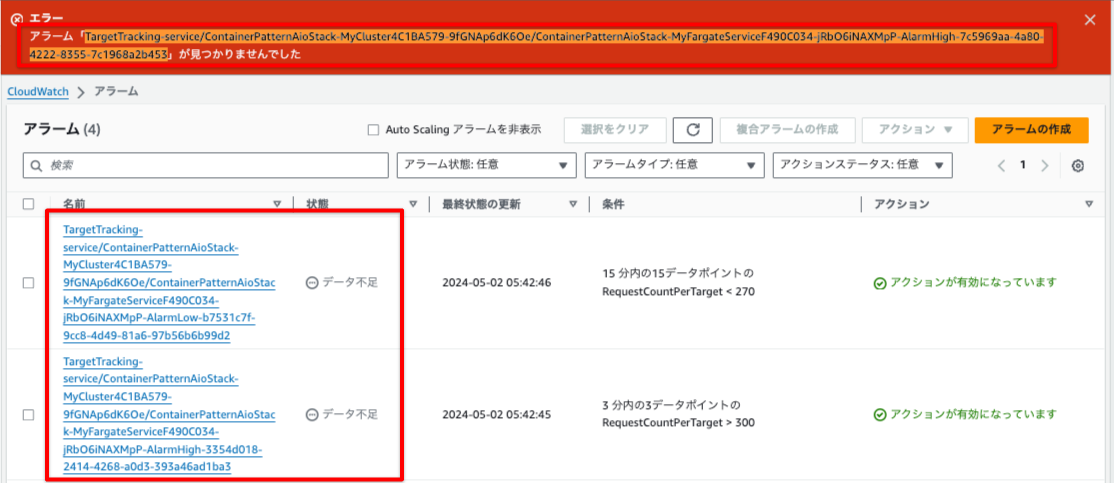Click the アラーム (4) heading
1114x483 pixels.
tap(63, 129)
